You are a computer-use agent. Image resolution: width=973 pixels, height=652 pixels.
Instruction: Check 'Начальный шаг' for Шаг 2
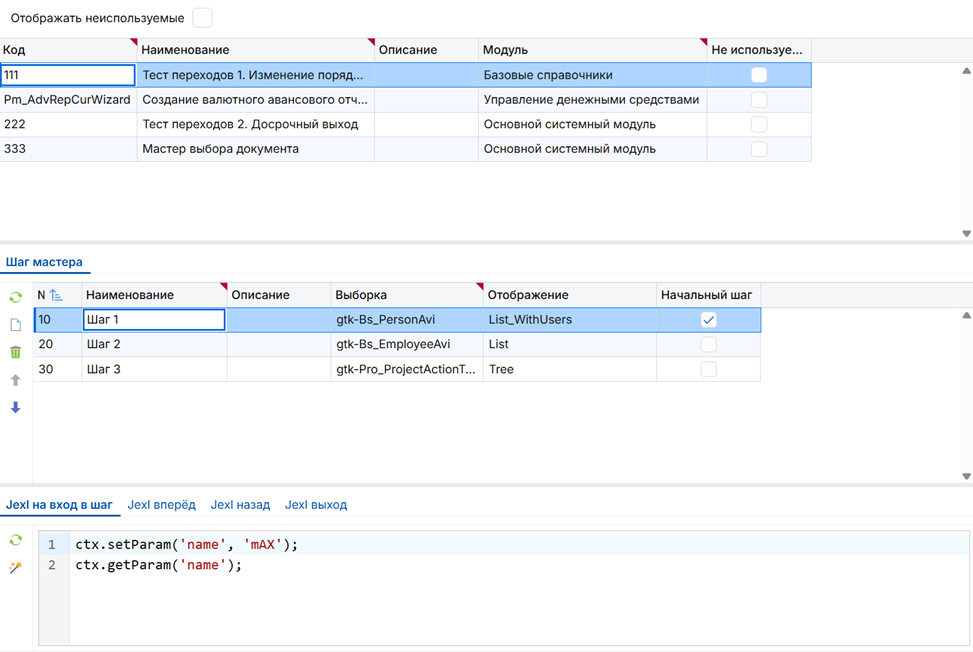[x=709, y=344]
